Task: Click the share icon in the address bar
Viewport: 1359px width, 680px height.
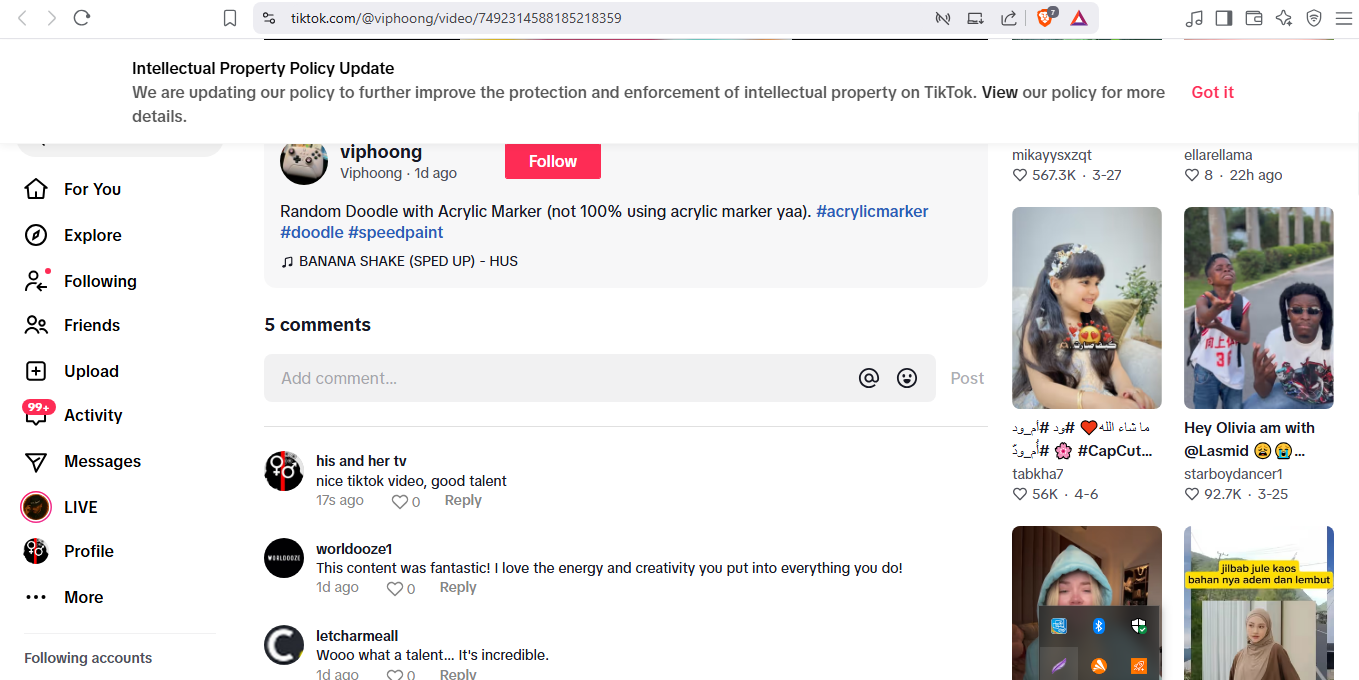Action: pyautogui.click(x=1008, y=18)
